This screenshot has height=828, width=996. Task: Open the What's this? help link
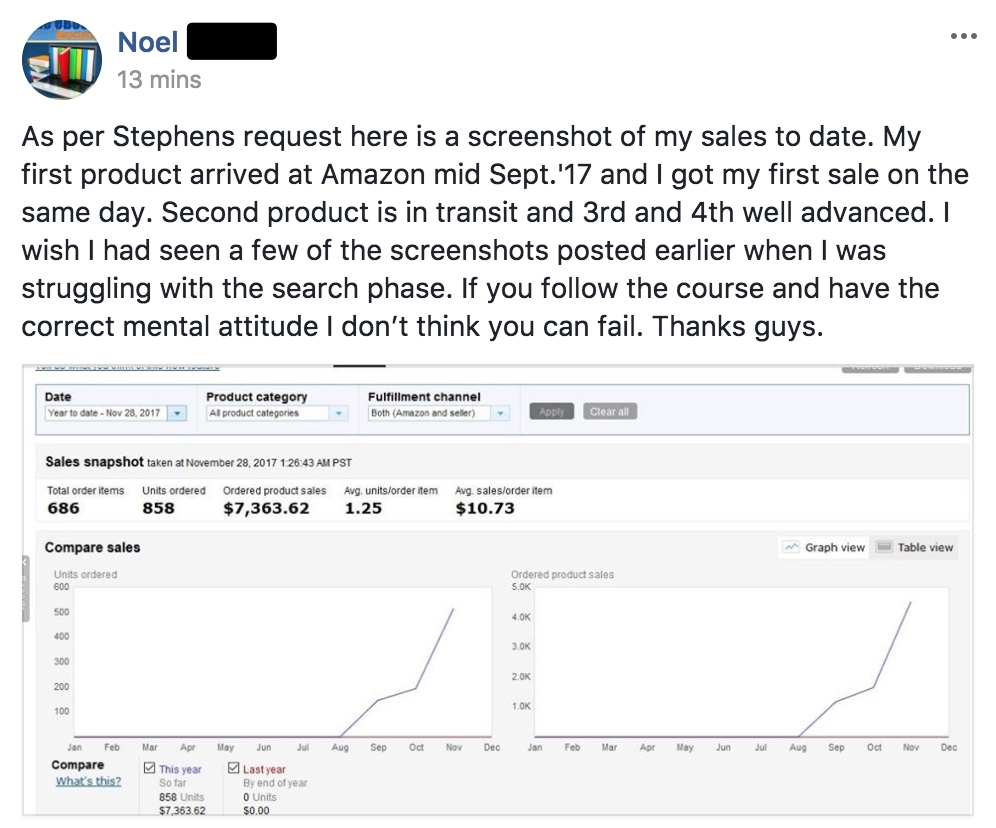pos(88,781)
